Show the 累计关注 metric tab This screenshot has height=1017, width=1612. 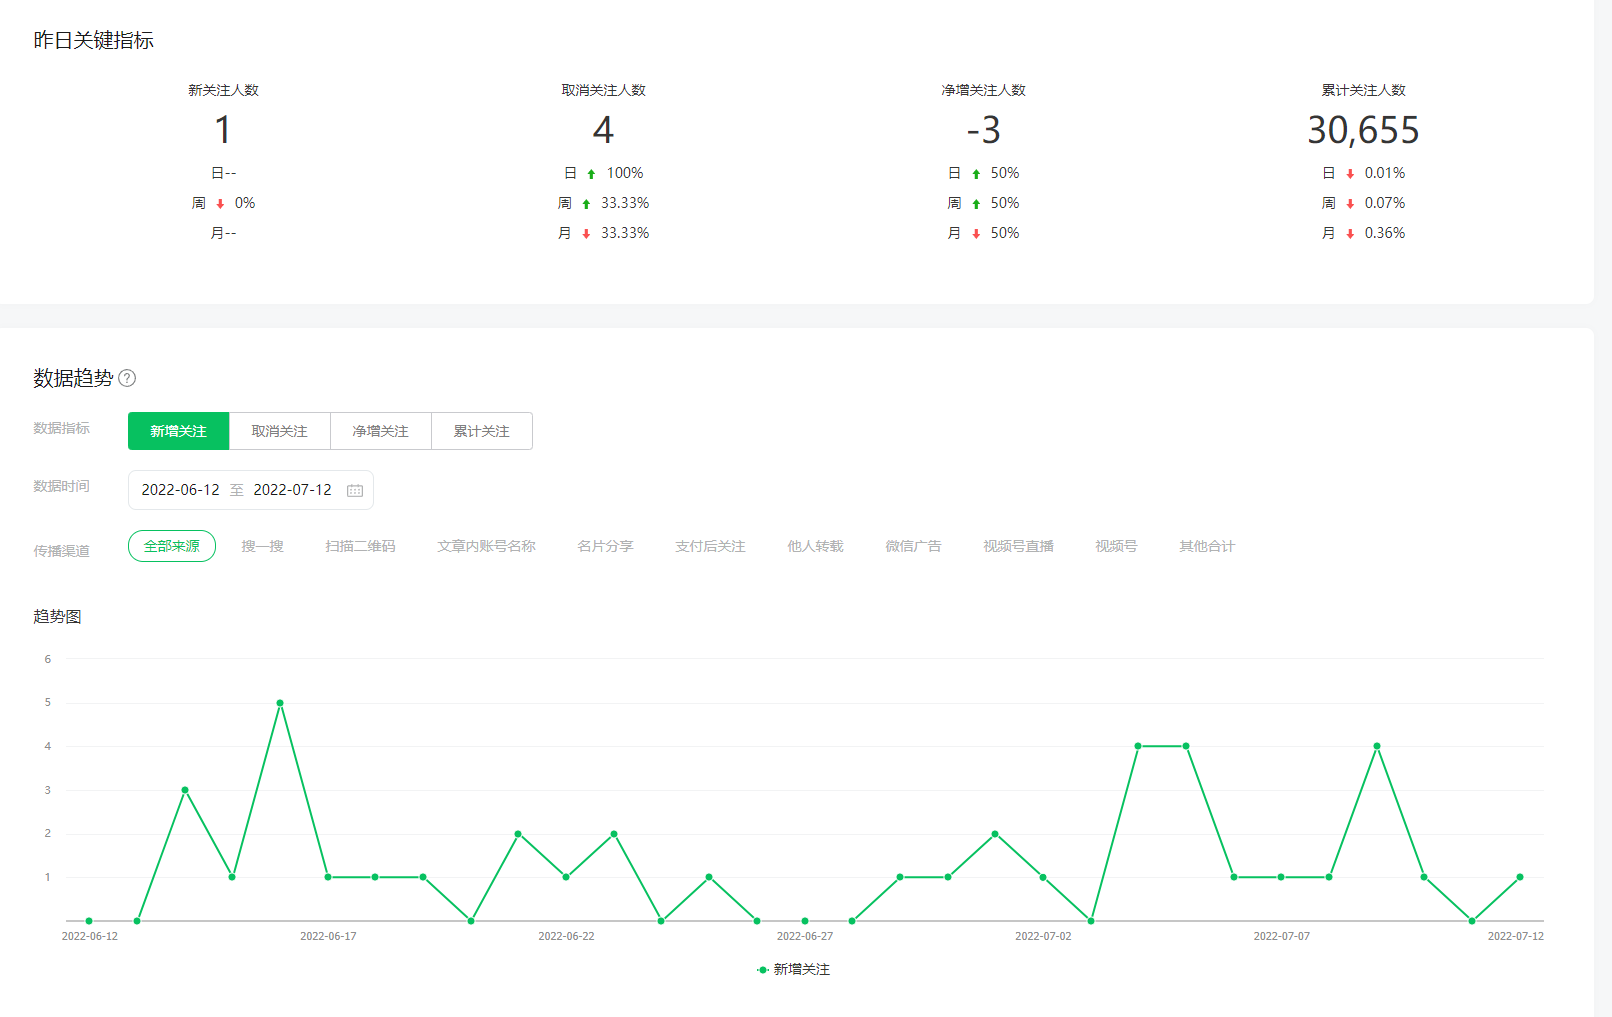pyautogui.click(x=482, y=431)
